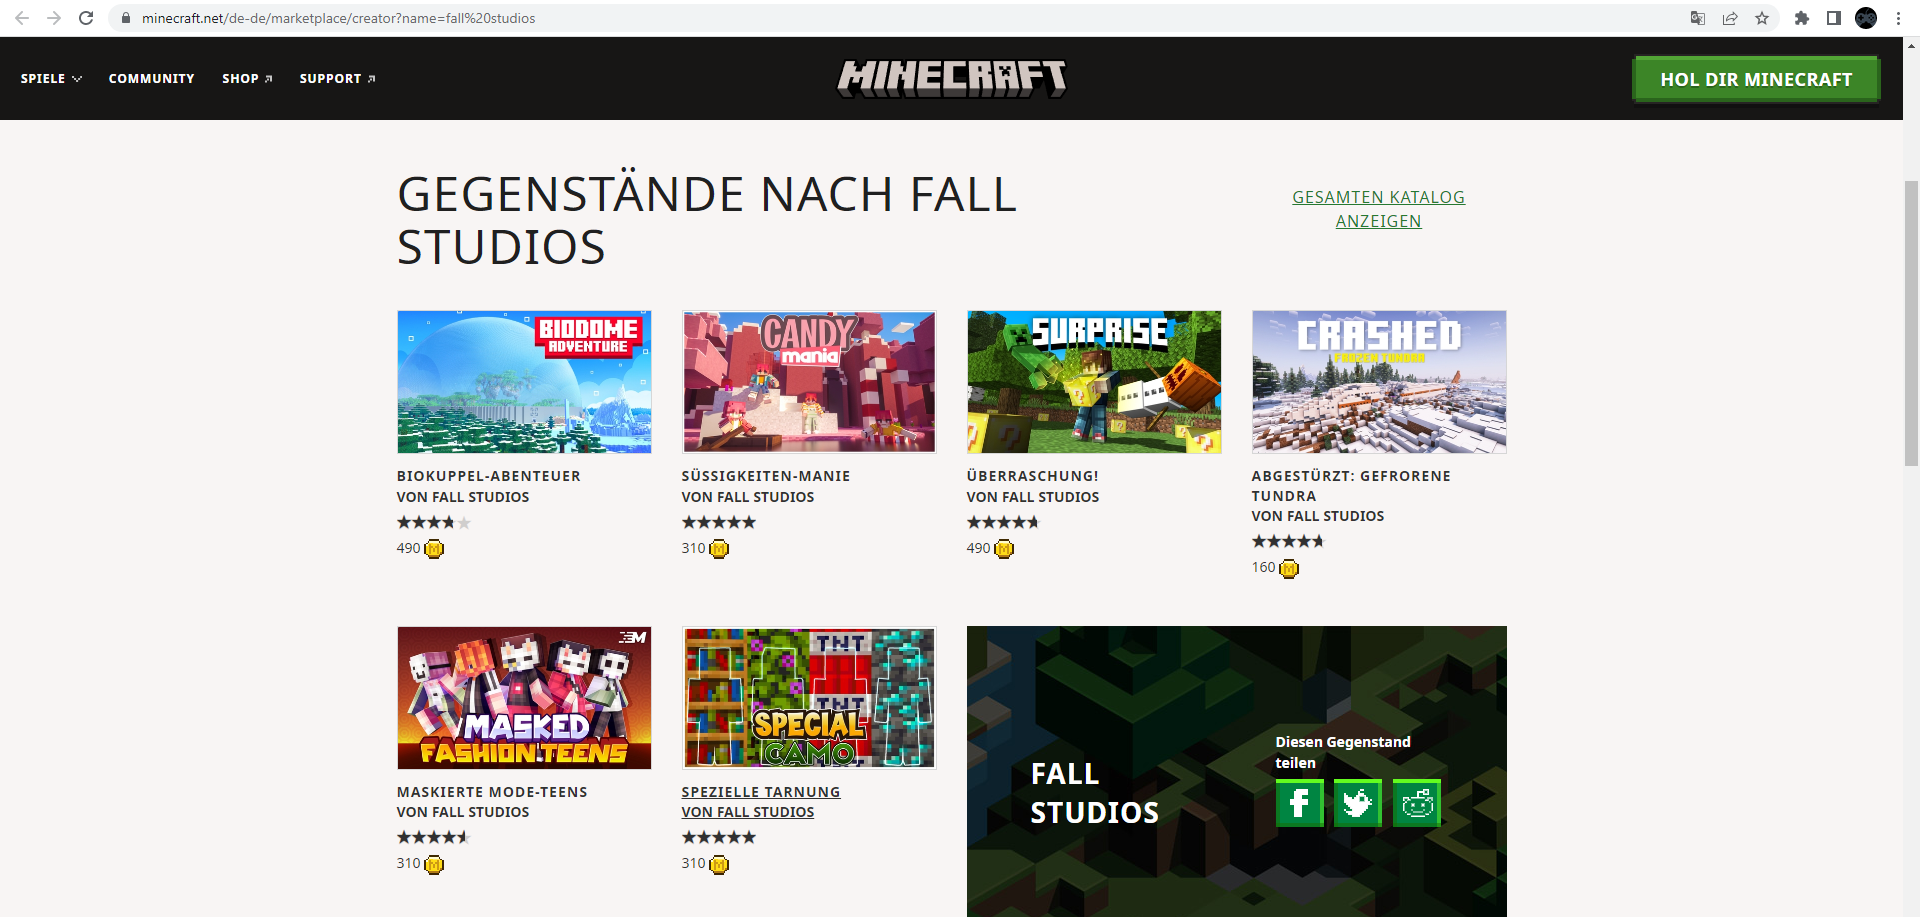The width and height of the screenshot is (1920, 917).
Task: Expand the Spiele dropdown menu
Action: tap(51, 79)
